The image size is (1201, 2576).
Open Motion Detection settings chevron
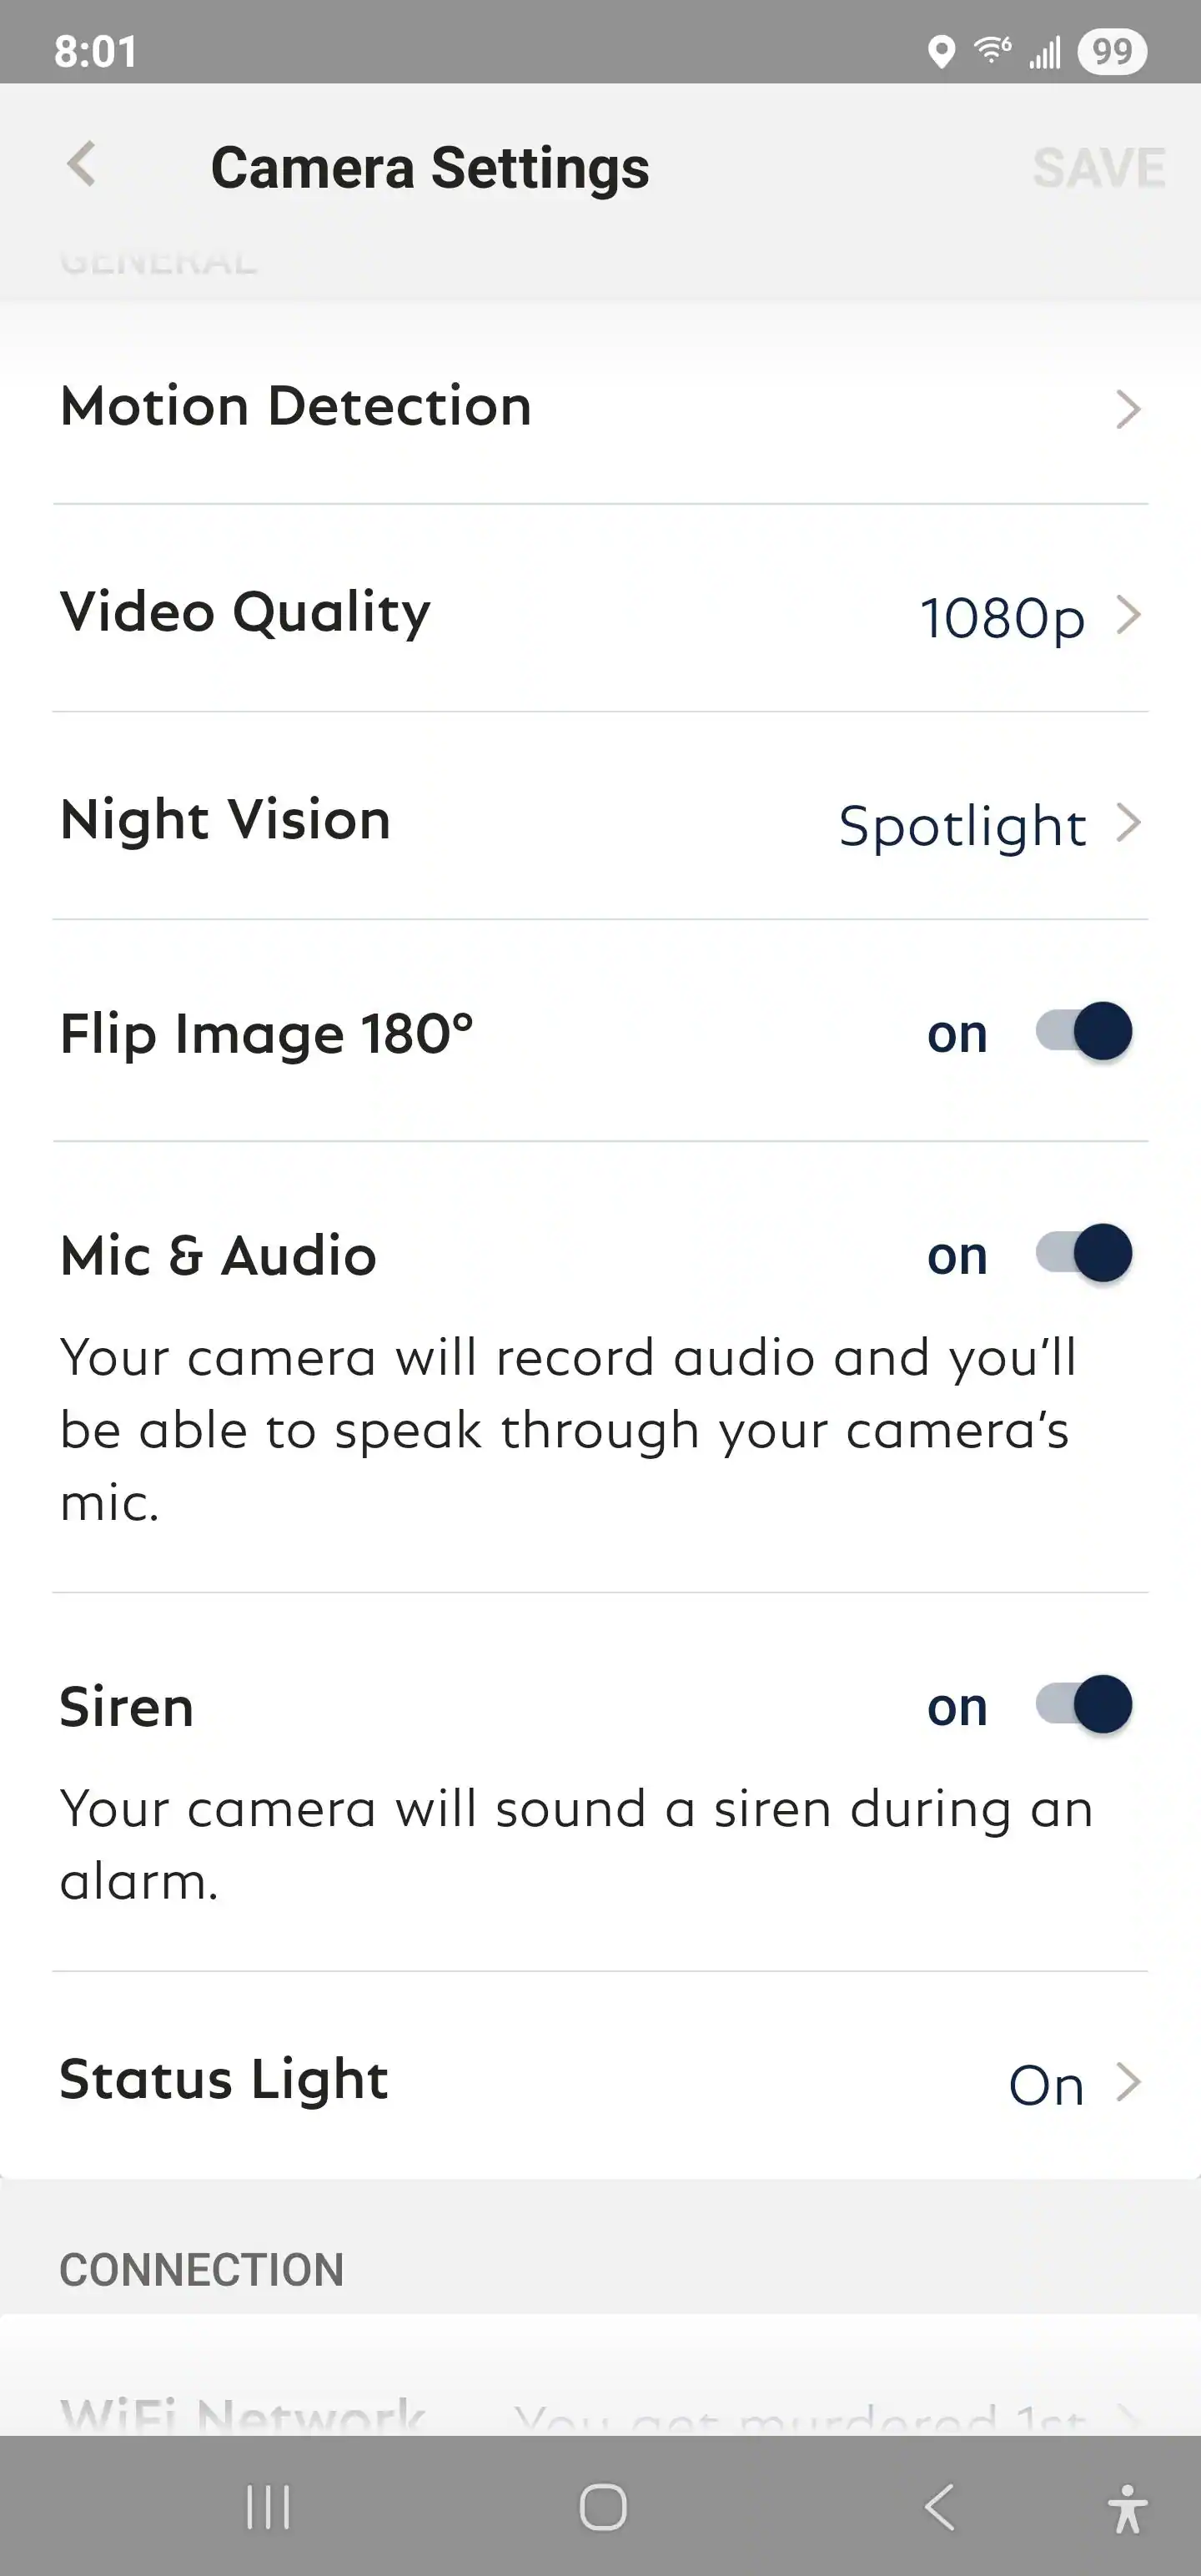pyautogui.click(x=1128, y=409)
